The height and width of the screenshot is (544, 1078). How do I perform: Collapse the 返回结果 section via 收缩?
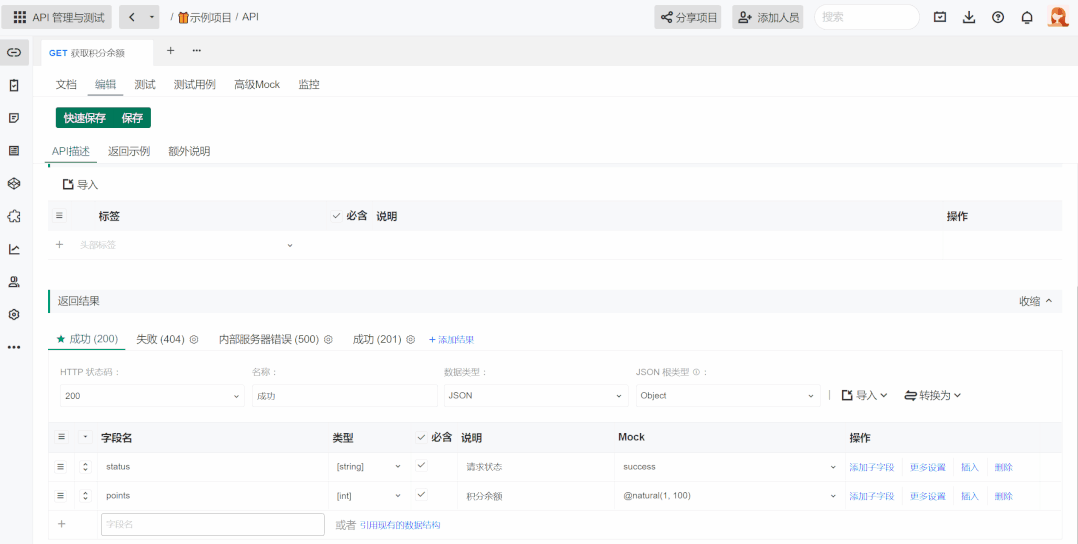click(1035, 301)
